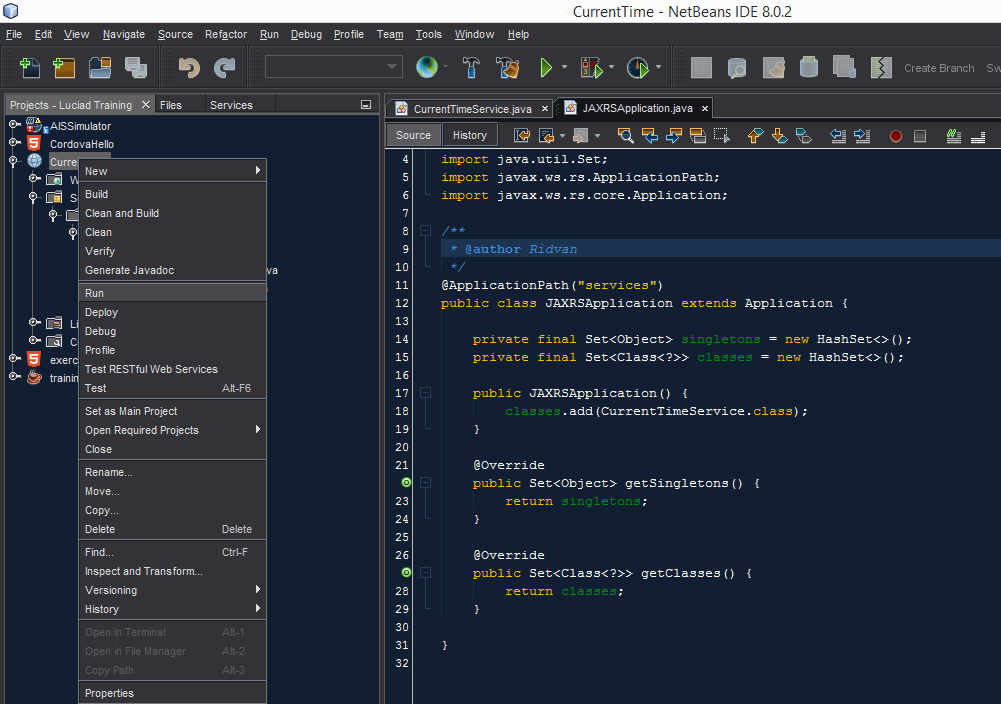Click the Redo arrow icon
The height and width of the screenshot is (704, 1001).
click(224, 67)
